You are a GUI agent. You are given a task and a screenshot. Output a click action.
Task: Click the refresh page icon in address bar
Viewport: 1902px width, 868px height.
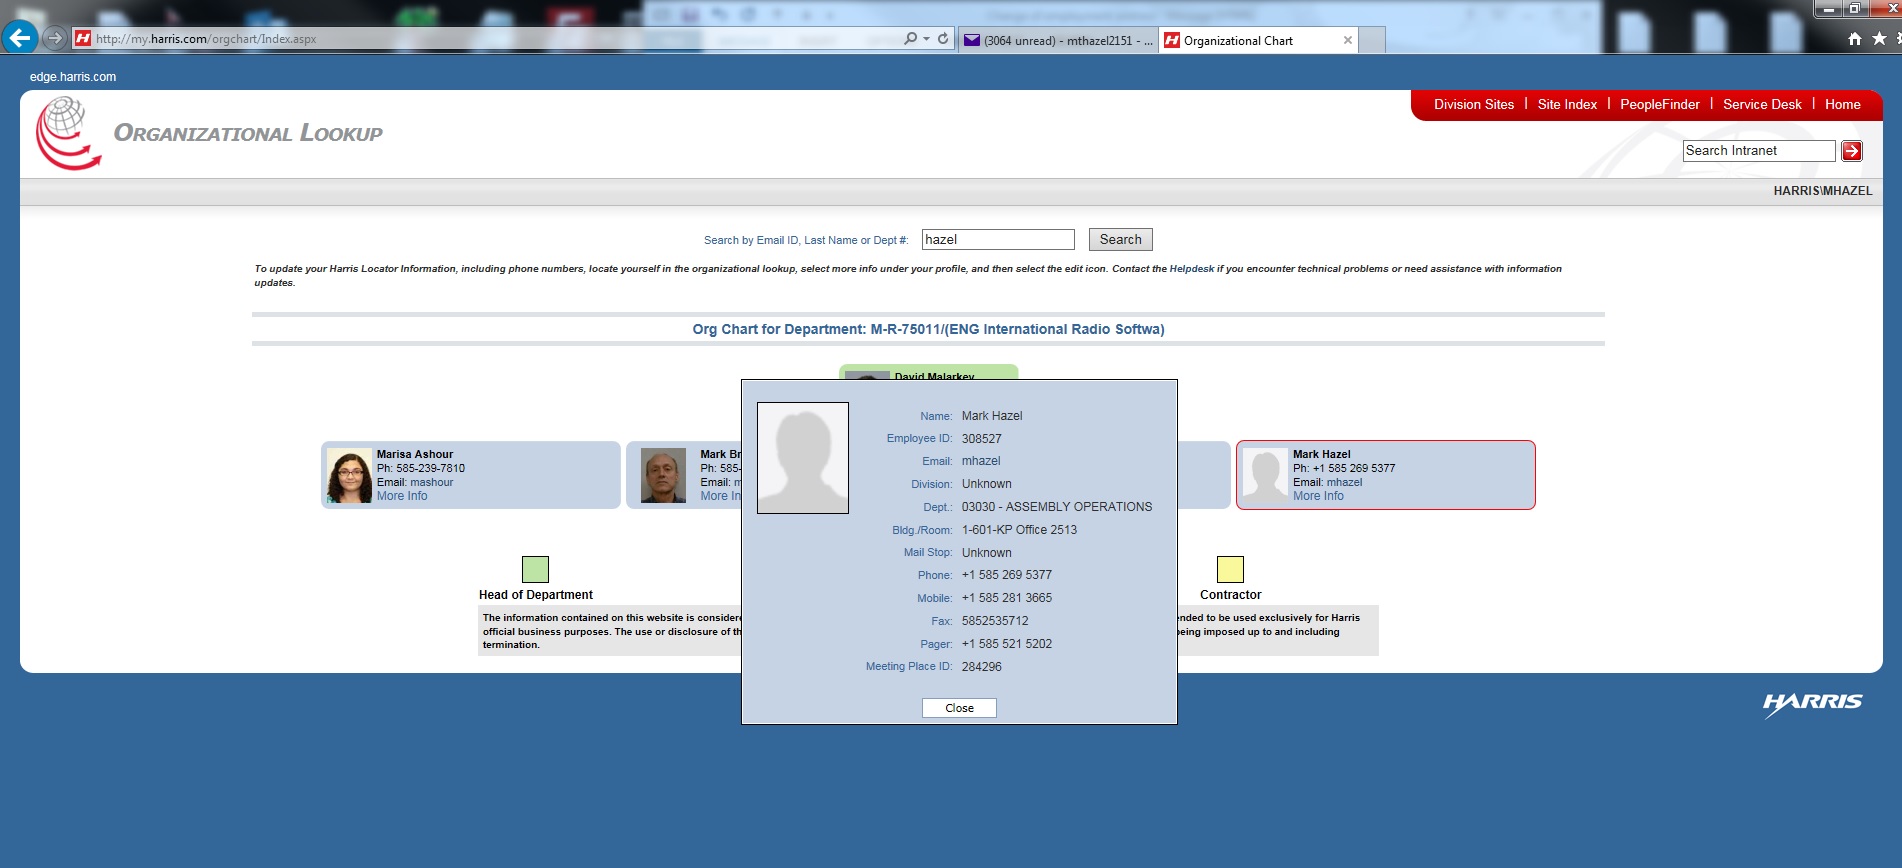(x=943, y=38)
